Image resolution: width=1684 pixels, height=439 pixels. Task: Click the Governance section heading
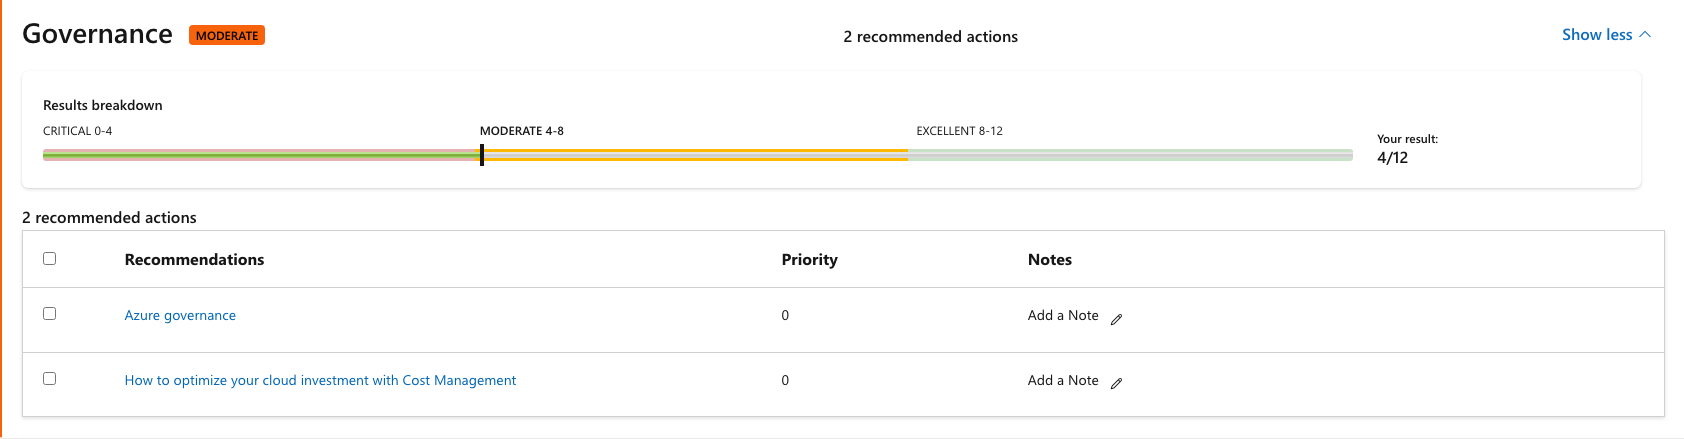pos(97,34)
